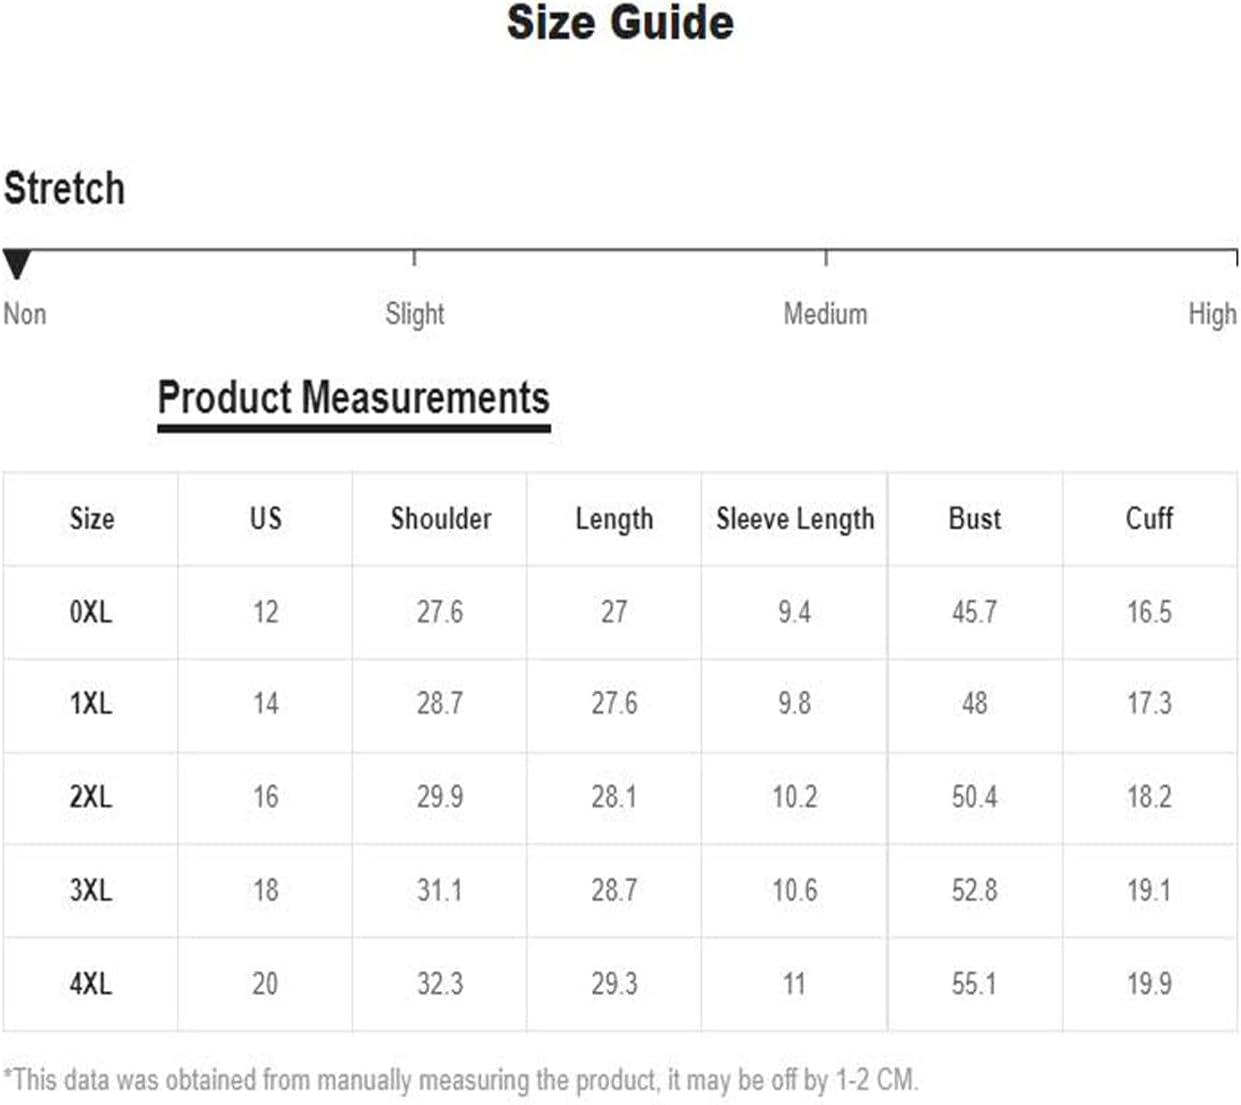Click the 3XL bust value 52.8

[x=975, y=890]
